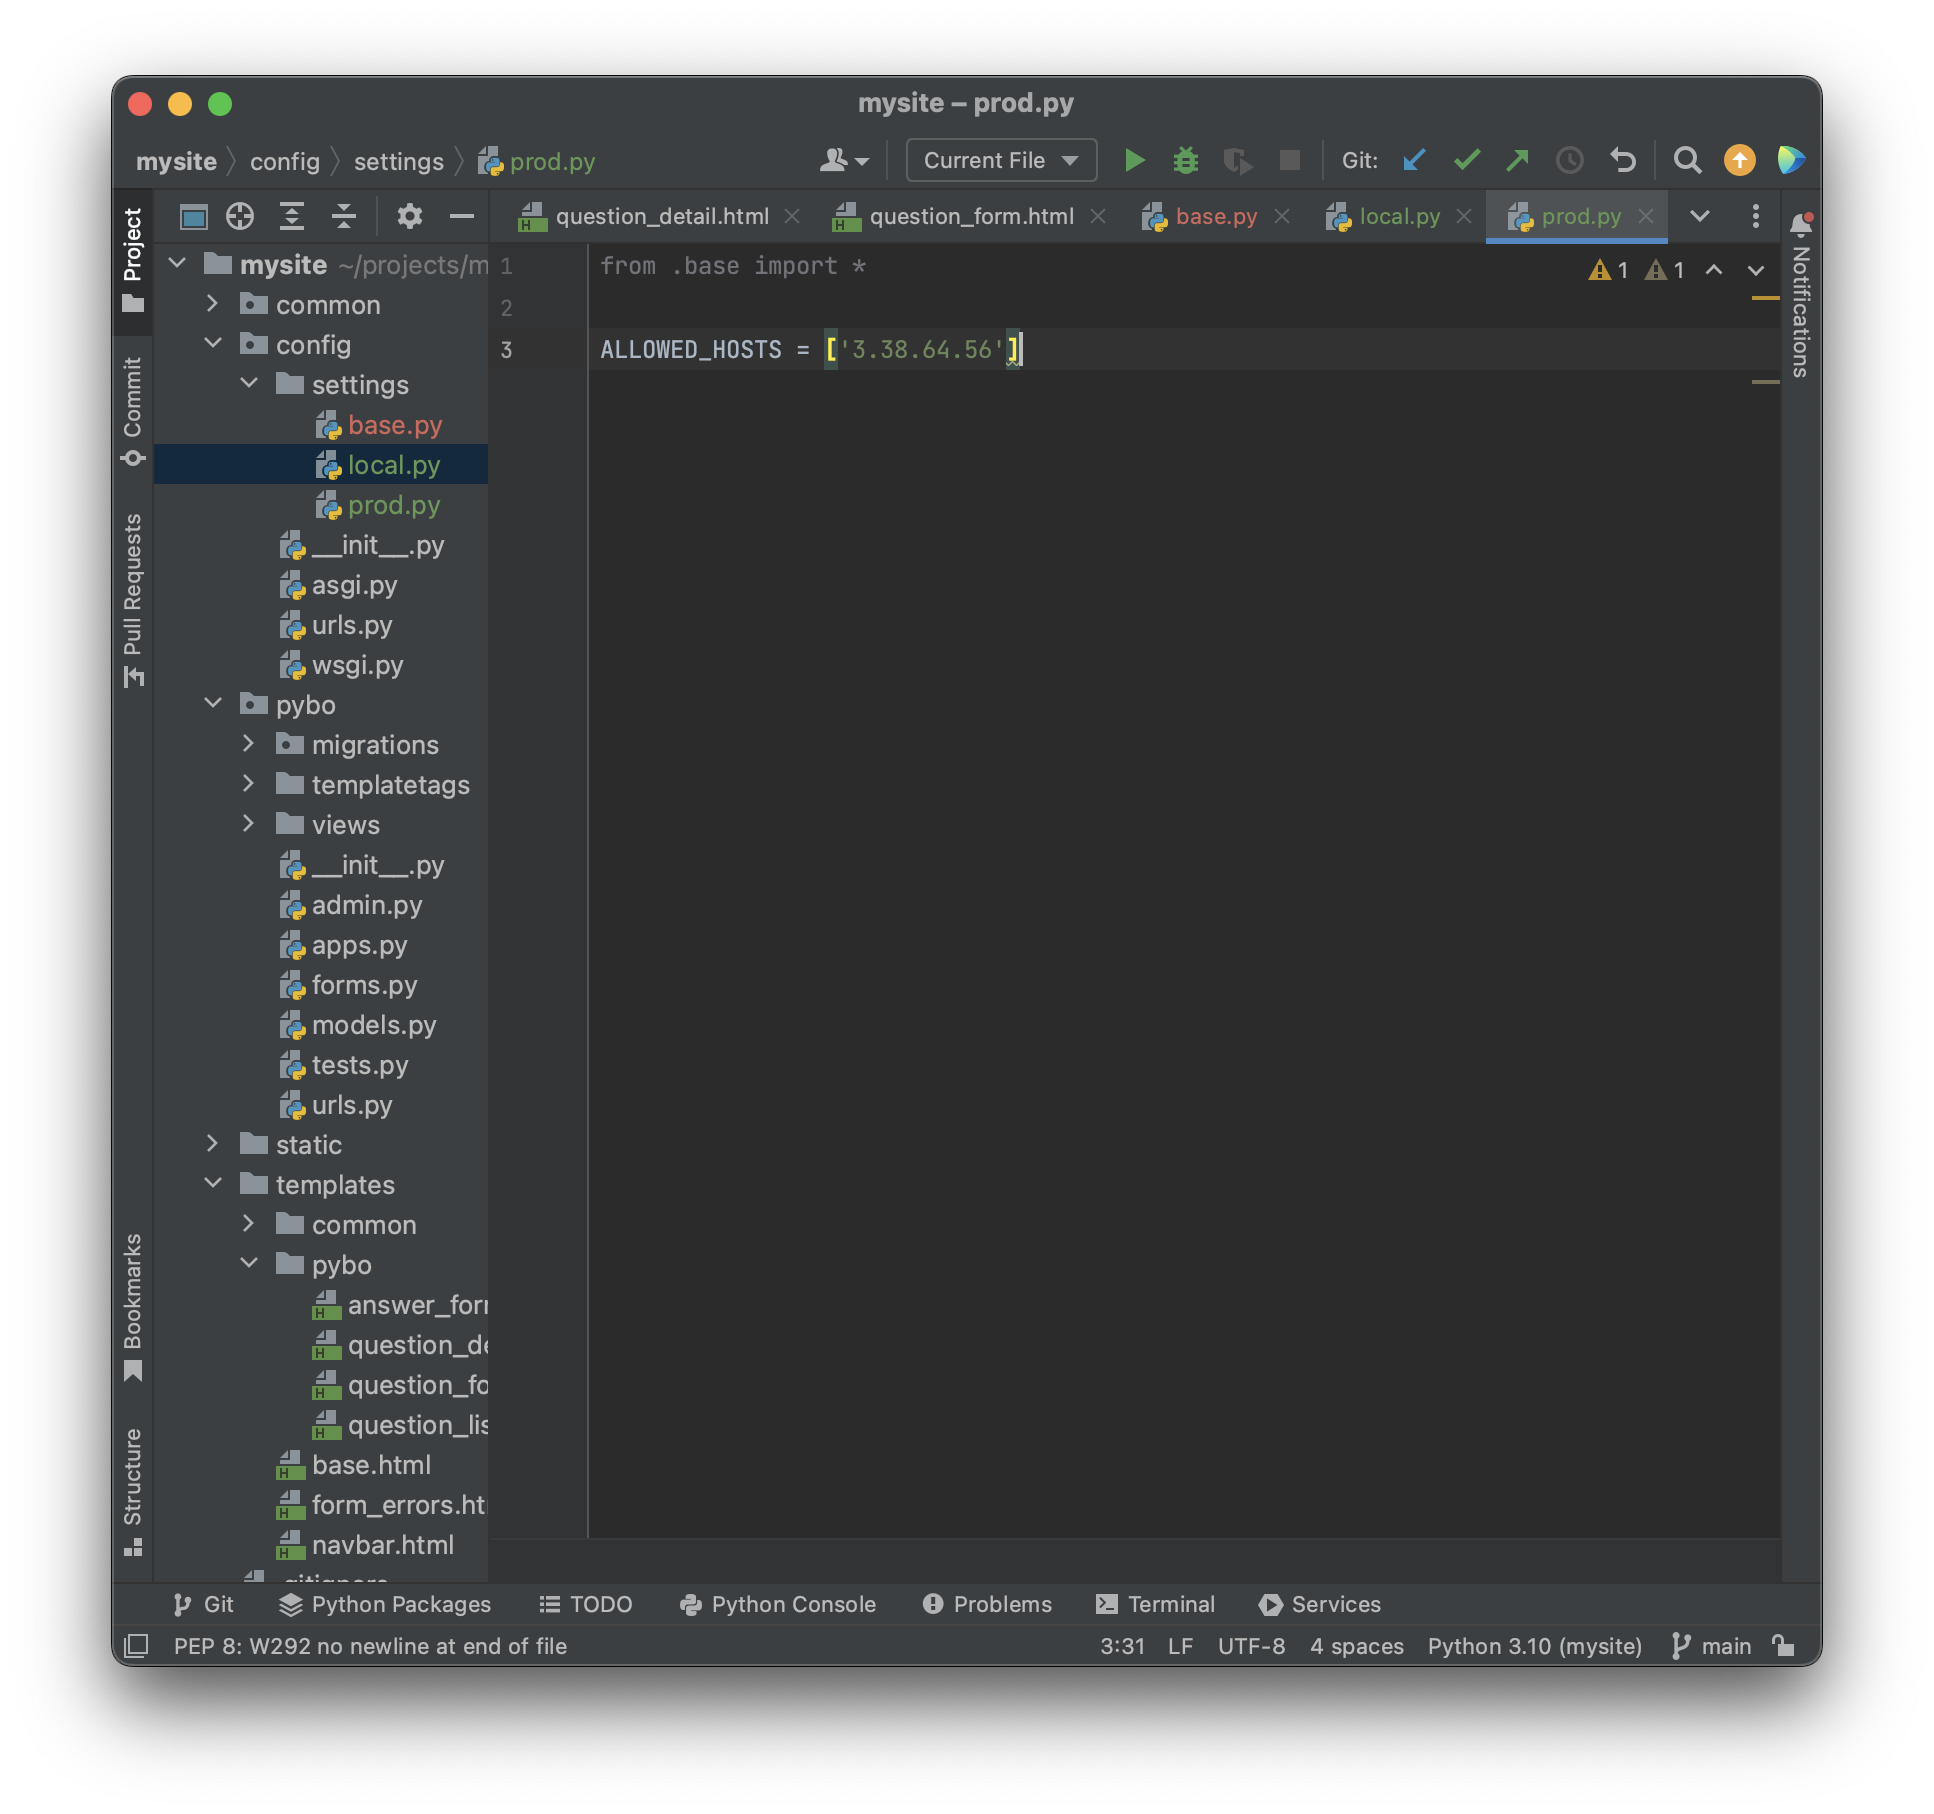
Task: Click the Rollback undo icon
Action: coord(1622,160)
